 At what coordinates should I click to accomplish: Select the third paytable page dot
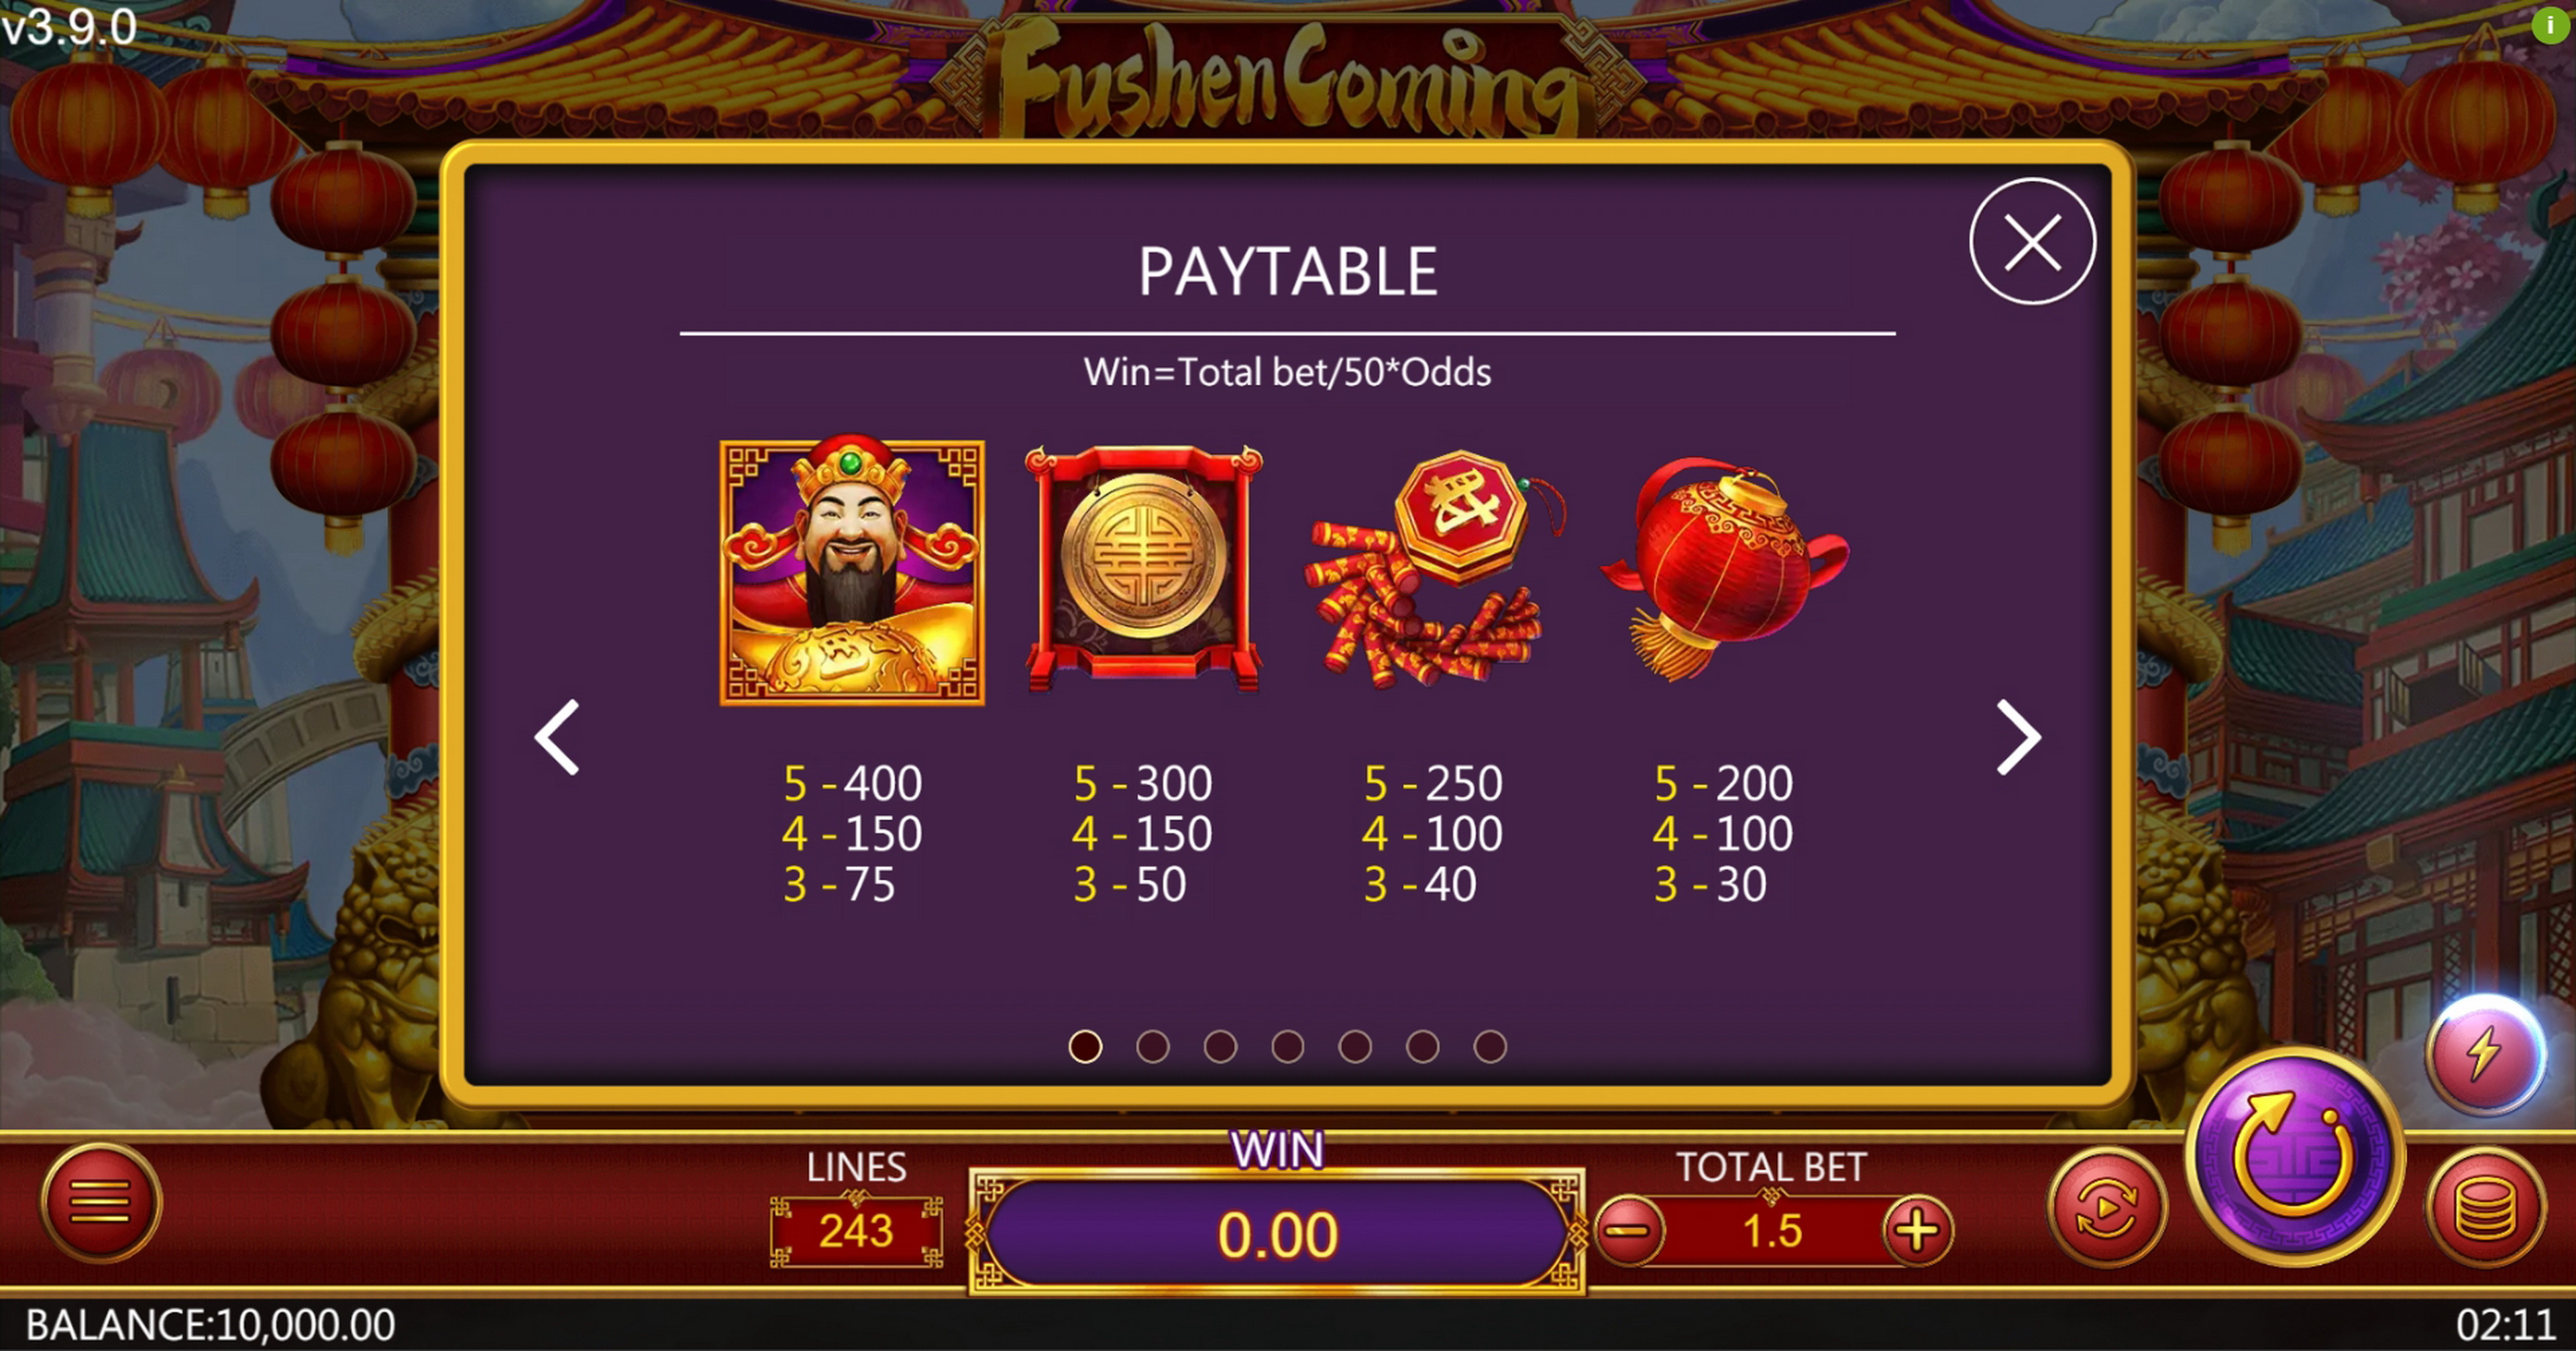click(x=1220, y=1047)
